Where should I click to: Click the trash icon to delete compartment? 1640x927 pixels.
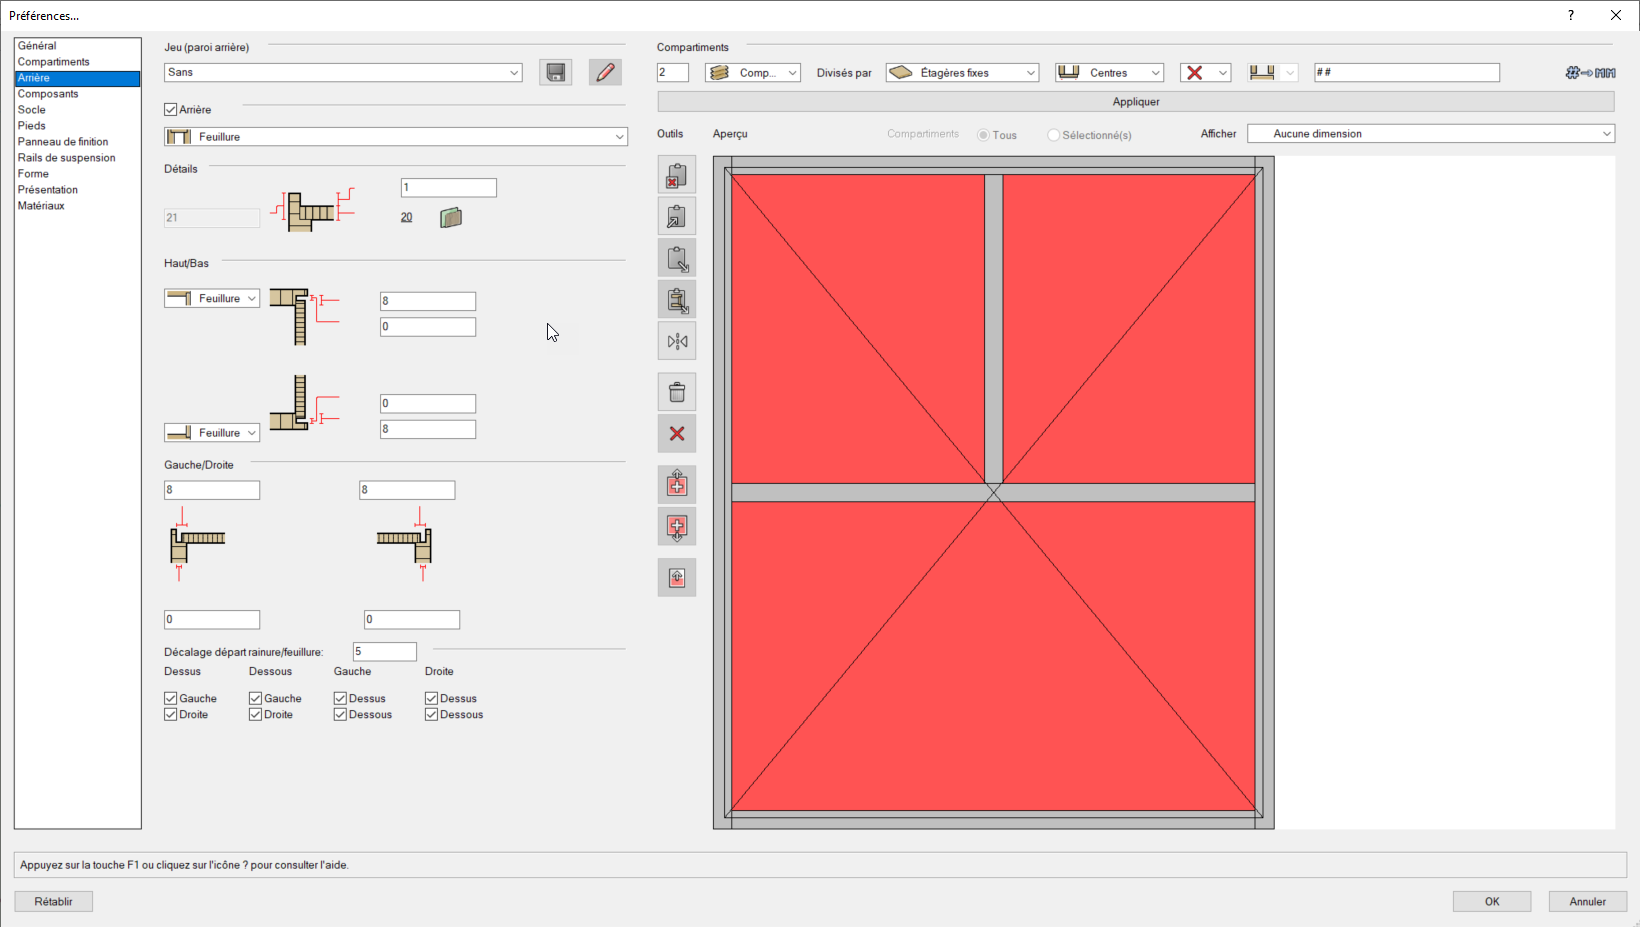point(677,391)
